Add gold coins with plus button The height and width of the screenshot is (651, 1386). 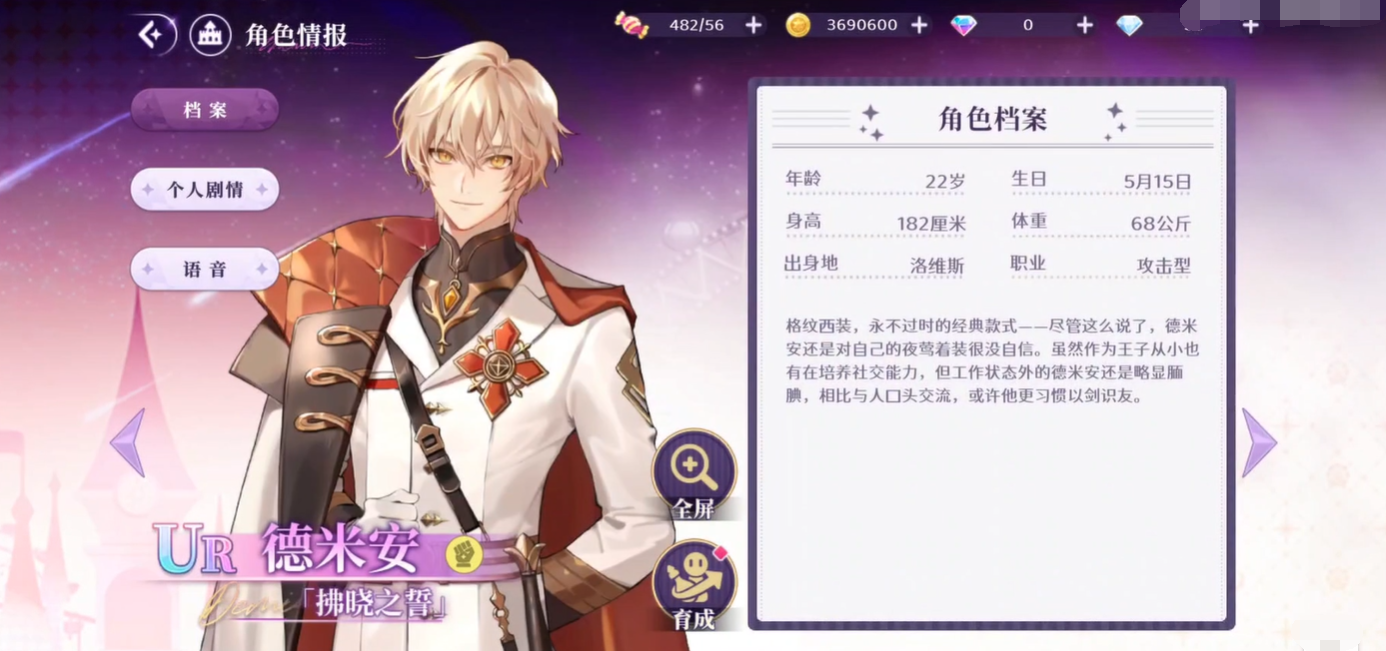click(920, 25)
